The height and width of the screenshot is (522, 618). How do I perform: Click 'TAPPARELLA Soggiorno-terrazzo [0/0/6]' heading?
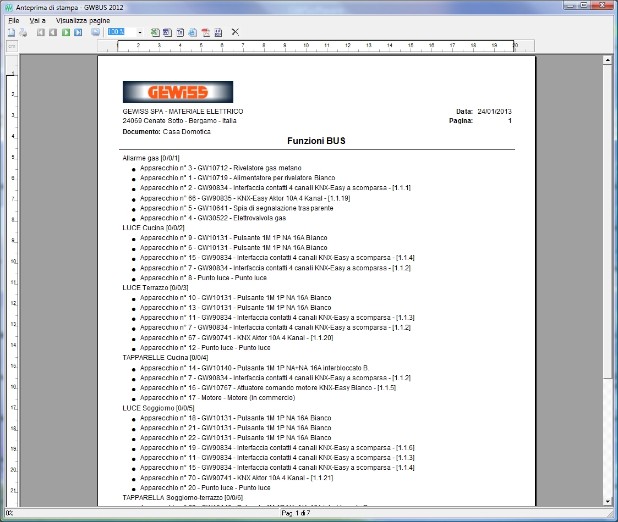182,498
